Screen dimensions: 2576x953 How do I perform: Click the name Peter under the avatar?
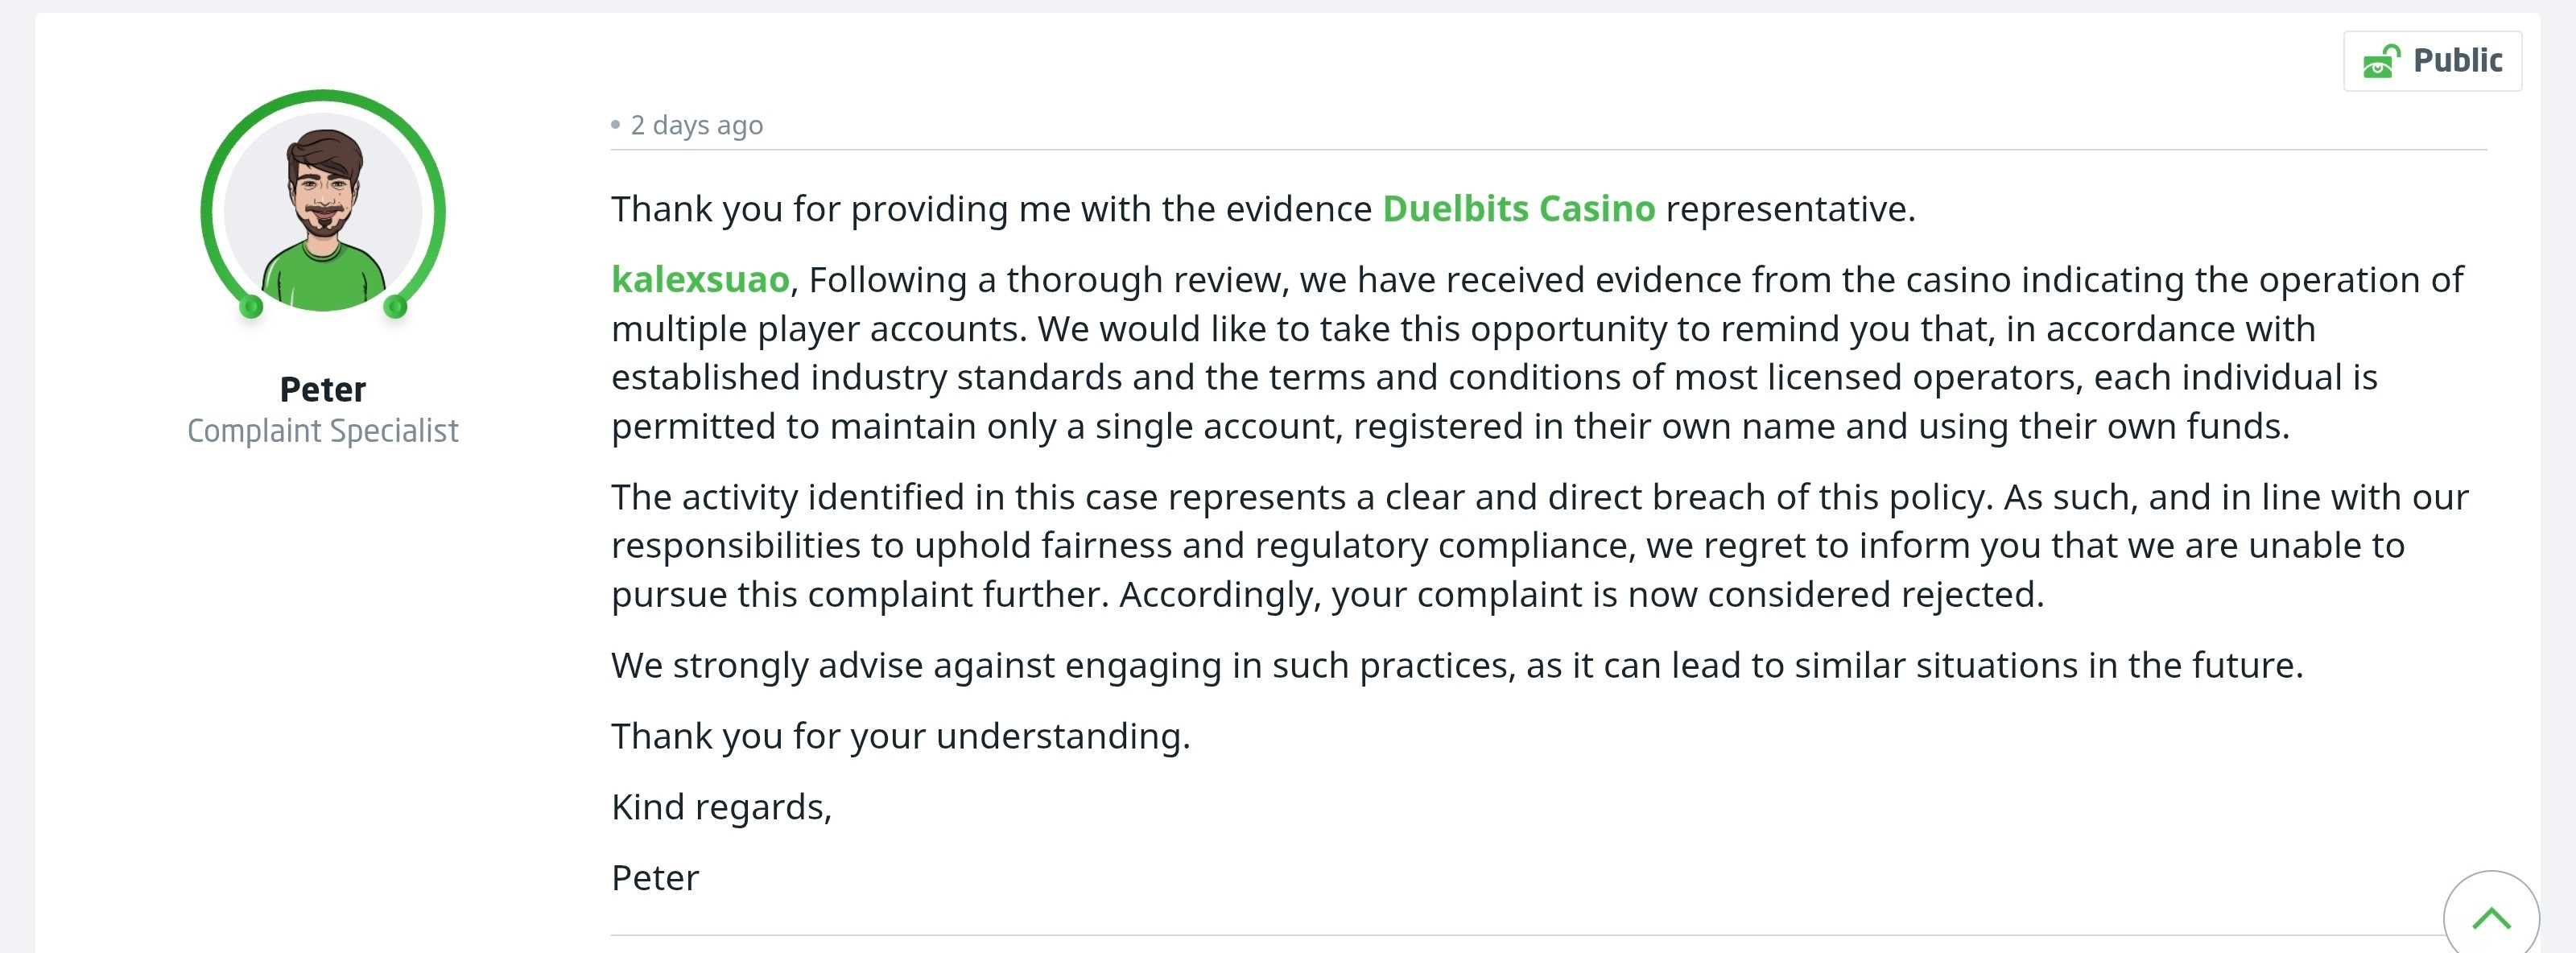323,389
